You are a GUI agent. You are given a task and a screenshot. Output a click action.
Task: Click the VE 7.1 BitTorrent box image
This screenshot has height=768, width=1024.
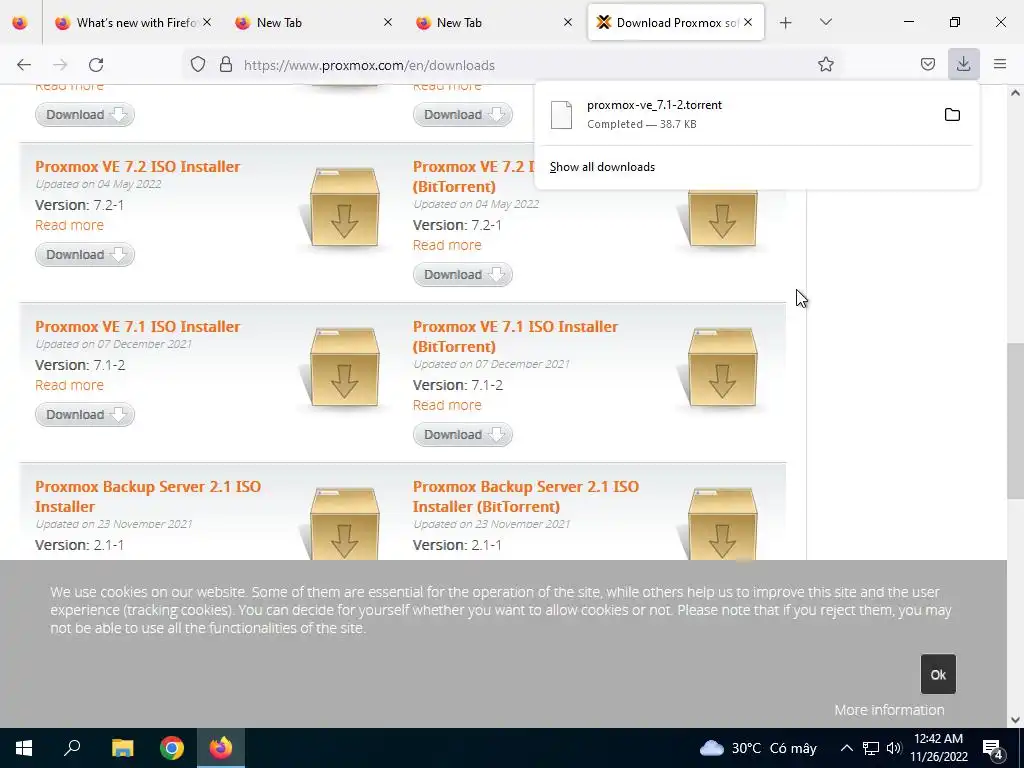point(722,368)
